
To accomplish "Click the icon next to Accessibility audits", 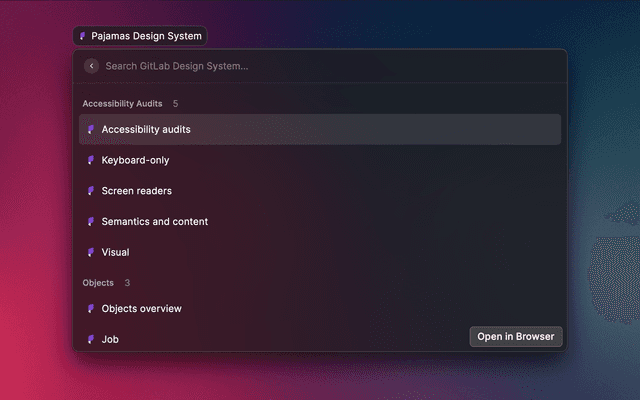I will coord(91,129).
